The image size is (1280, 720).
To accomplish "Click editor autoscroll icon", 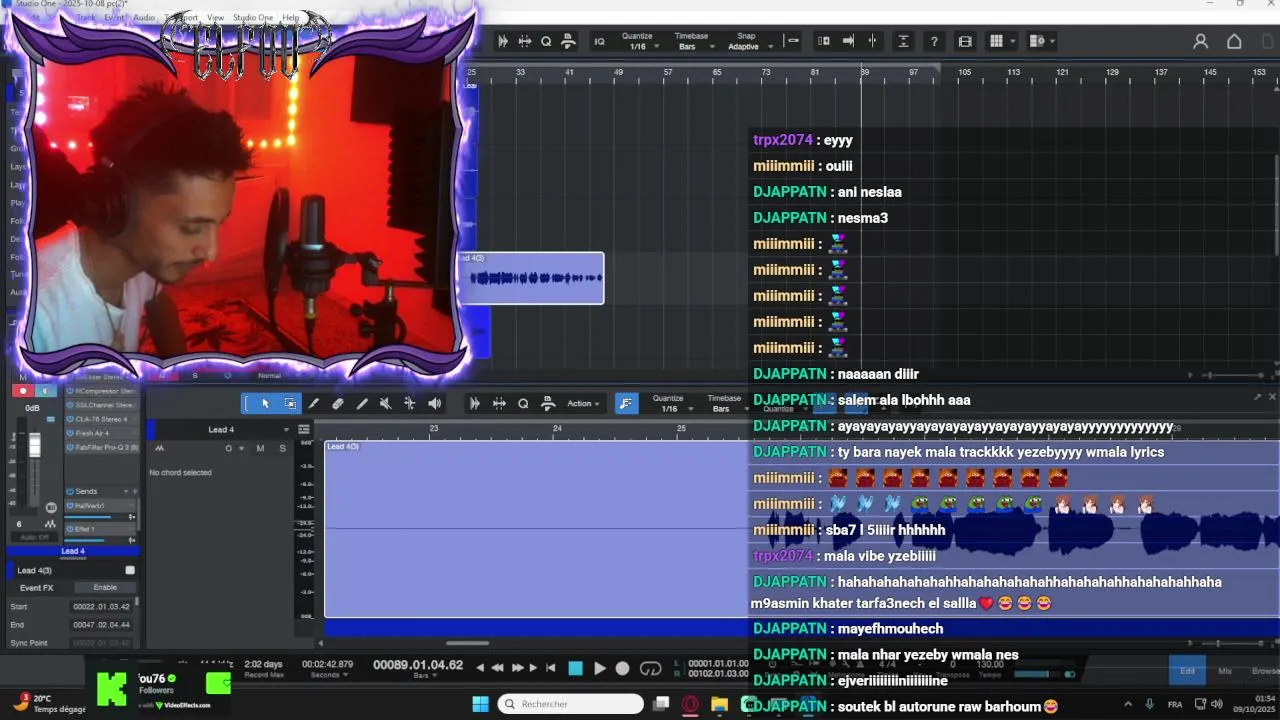I will 475,403.
